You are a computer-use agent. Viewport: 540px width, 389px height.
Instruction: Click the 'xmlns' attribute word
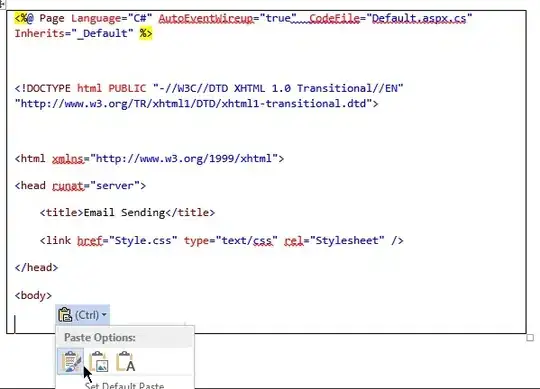[x=68, y=159]
